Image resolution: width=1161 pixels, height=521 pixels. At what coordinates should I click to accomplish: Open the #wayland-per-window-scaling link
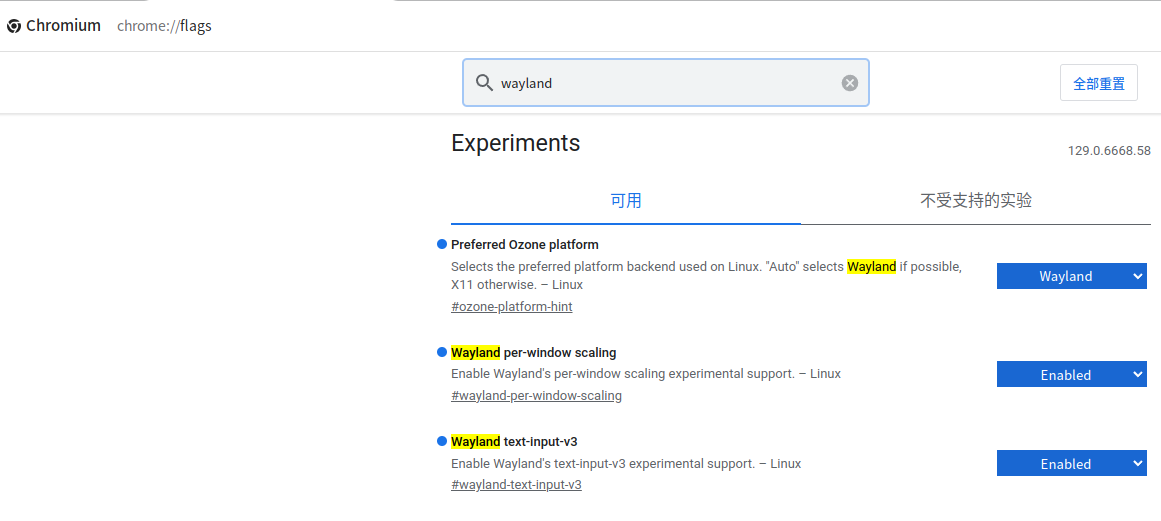click(x=536, y=395)
